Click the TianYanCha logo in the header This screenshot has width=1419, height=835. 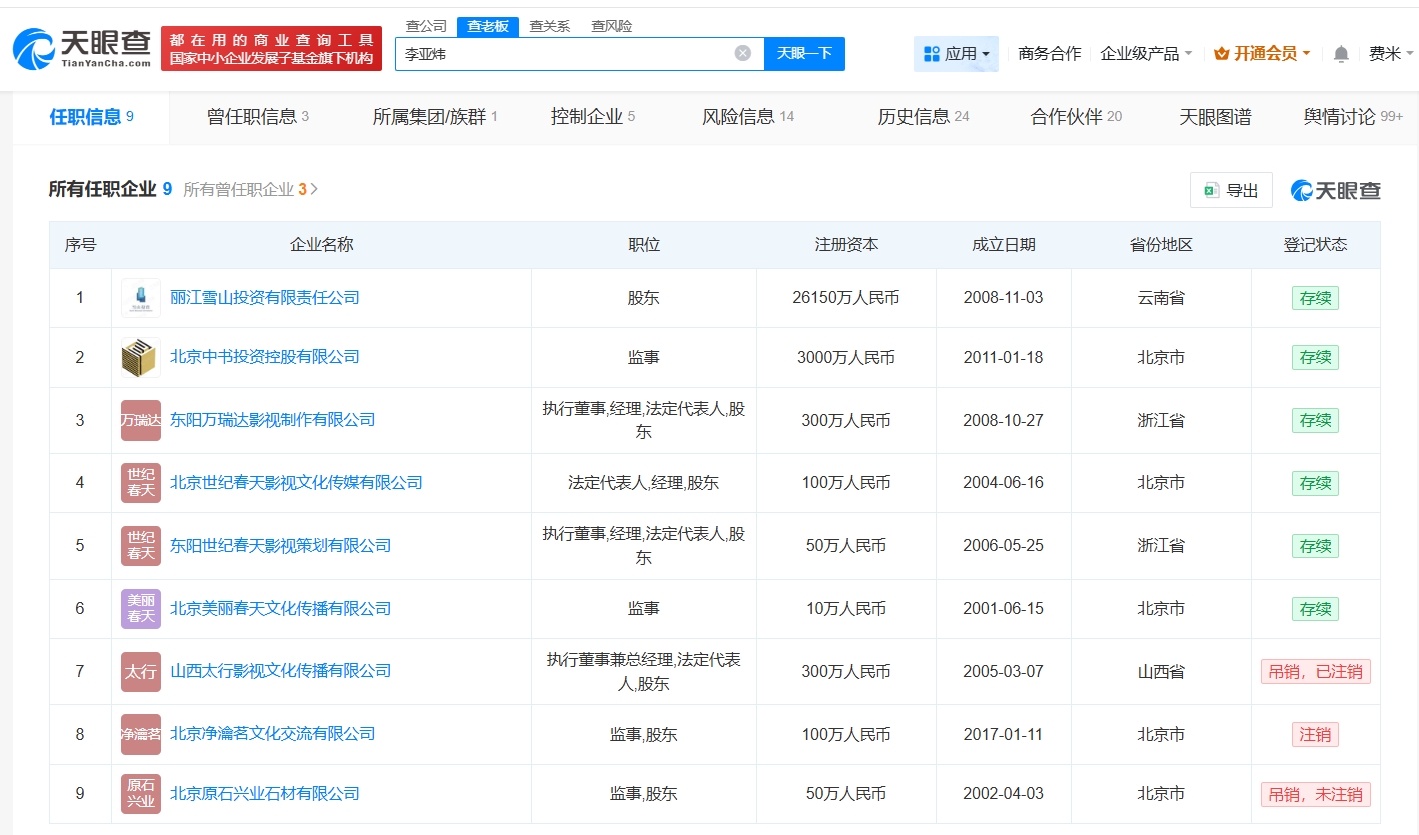coord(82,47)
